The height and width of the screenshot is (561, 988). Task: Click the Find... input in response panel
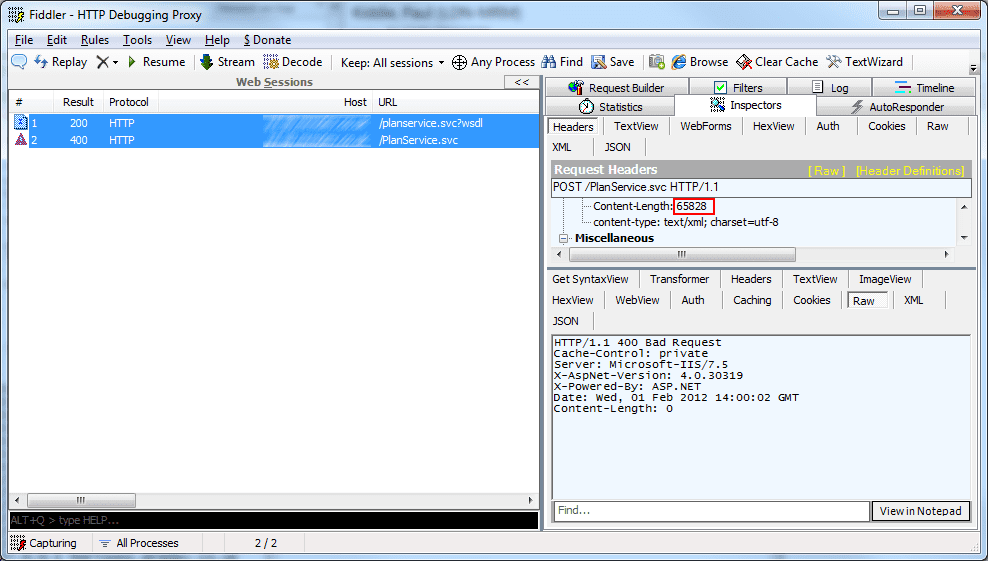[711, 511]
